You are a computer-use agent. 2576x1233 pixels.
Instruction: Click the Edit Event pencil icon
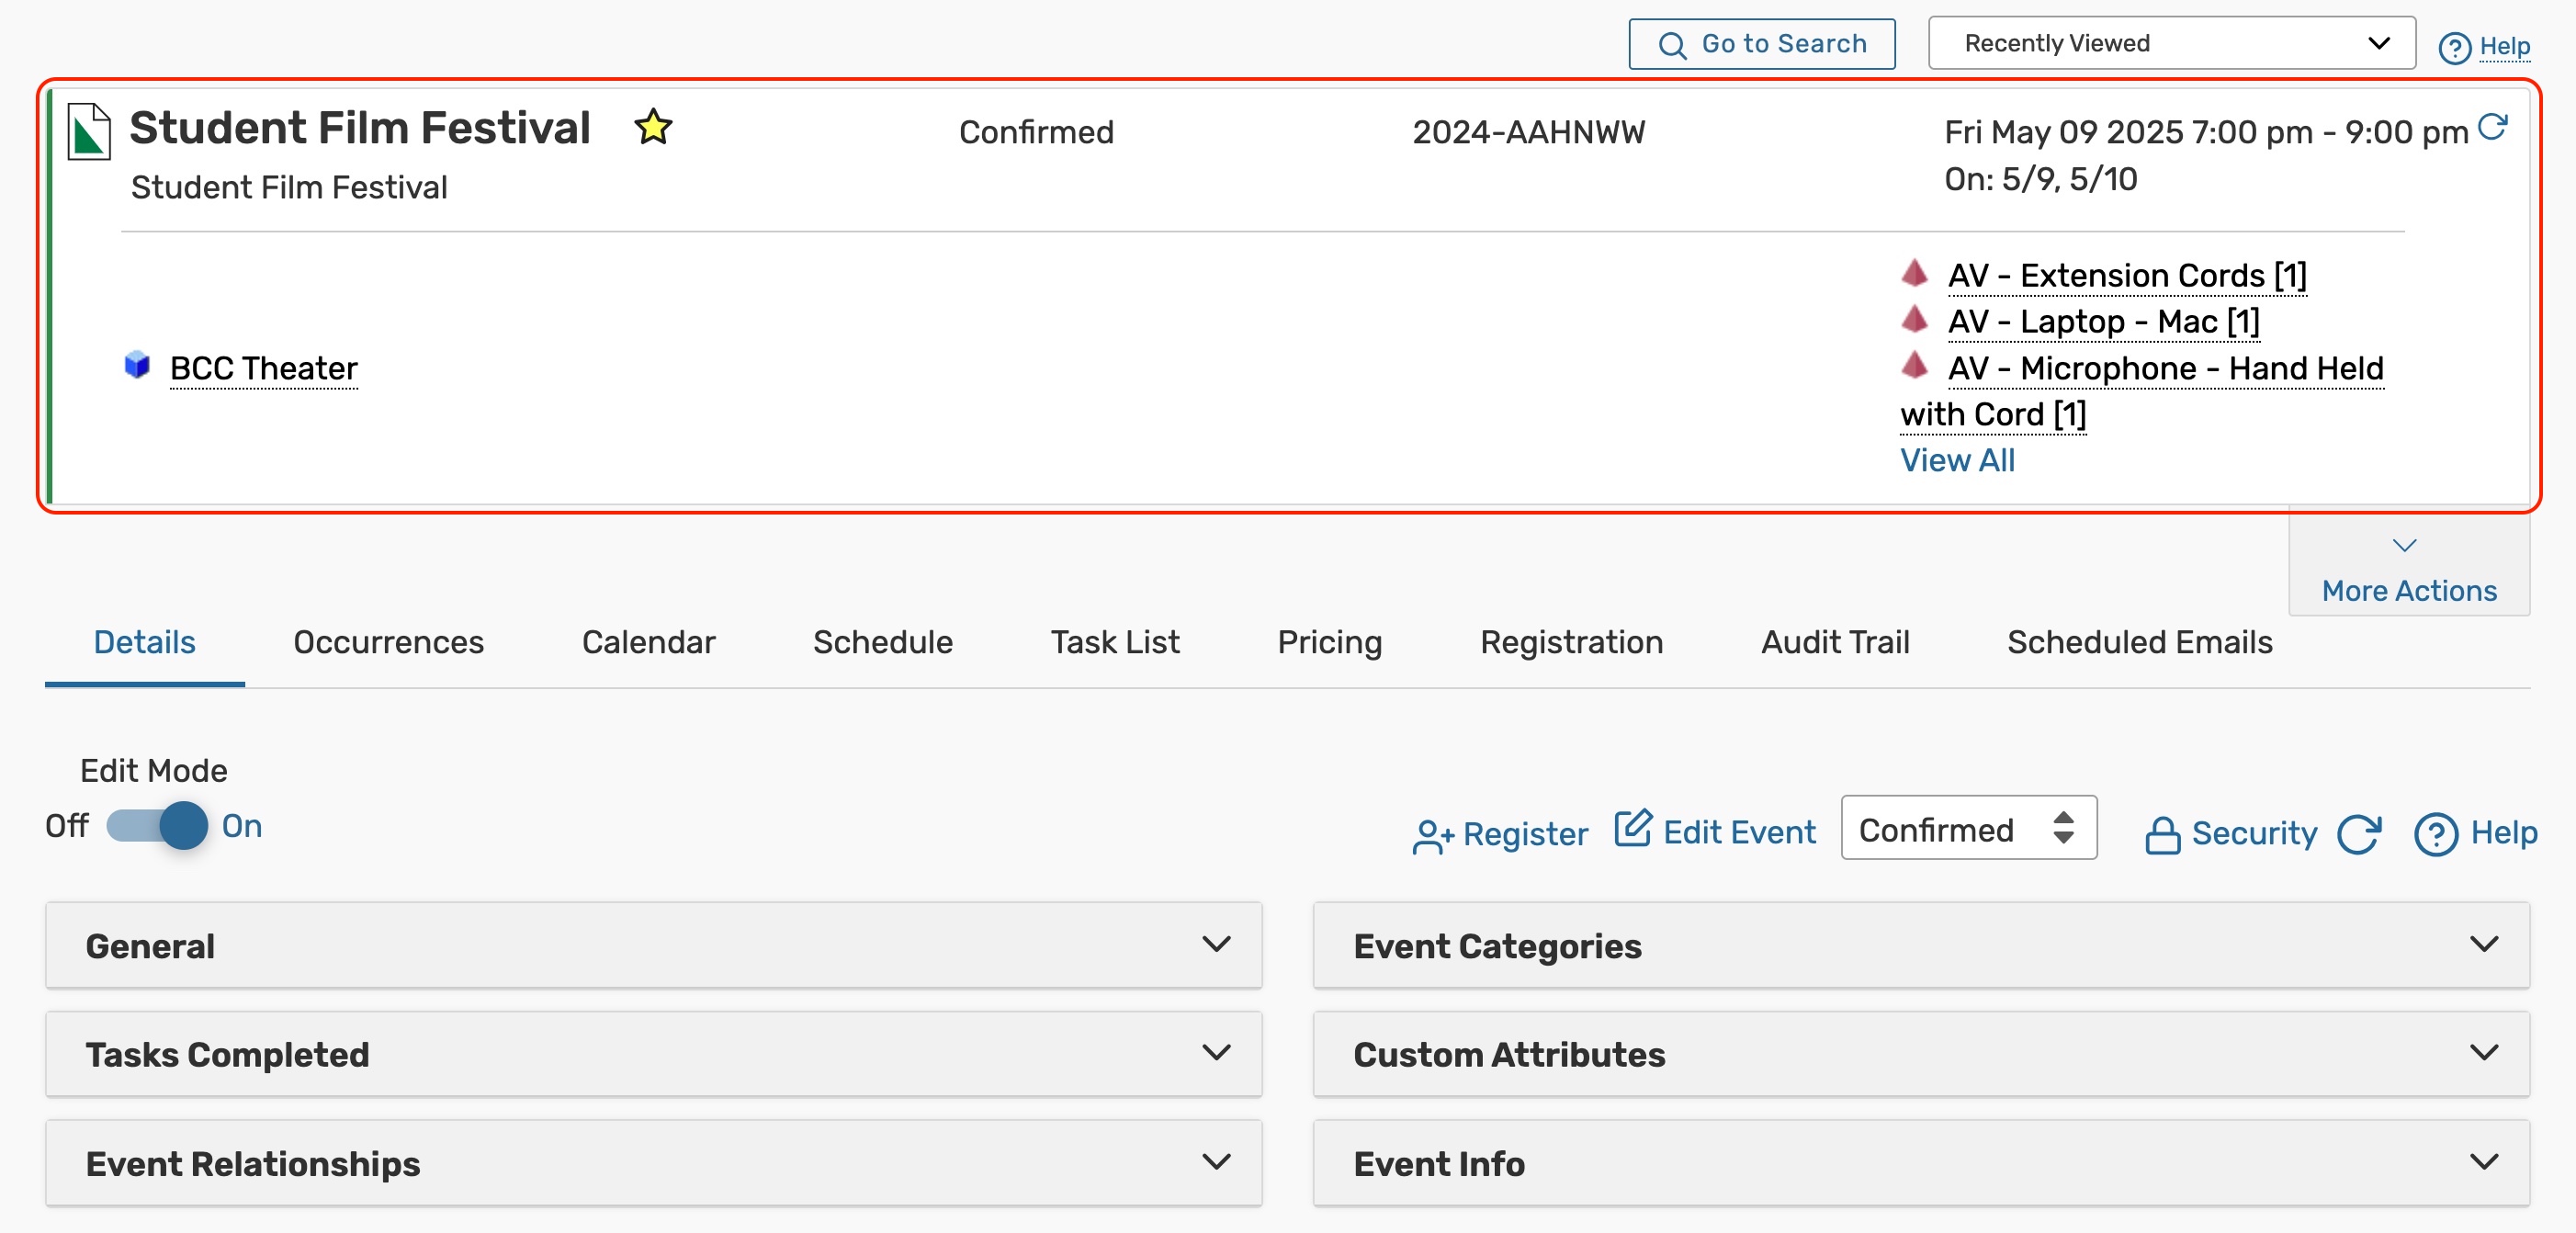[1633, 829]
